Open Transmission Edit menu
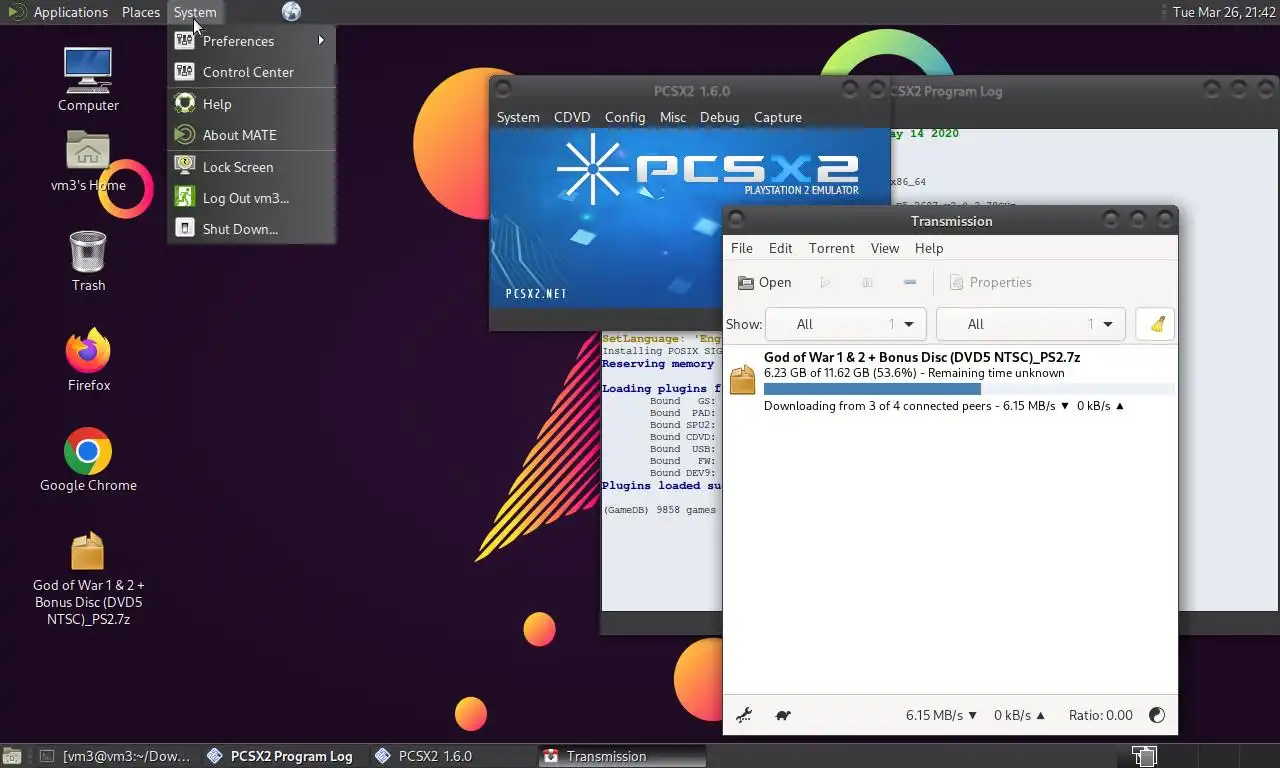This screenshot has height=768, width=1280. pos(780,248)
